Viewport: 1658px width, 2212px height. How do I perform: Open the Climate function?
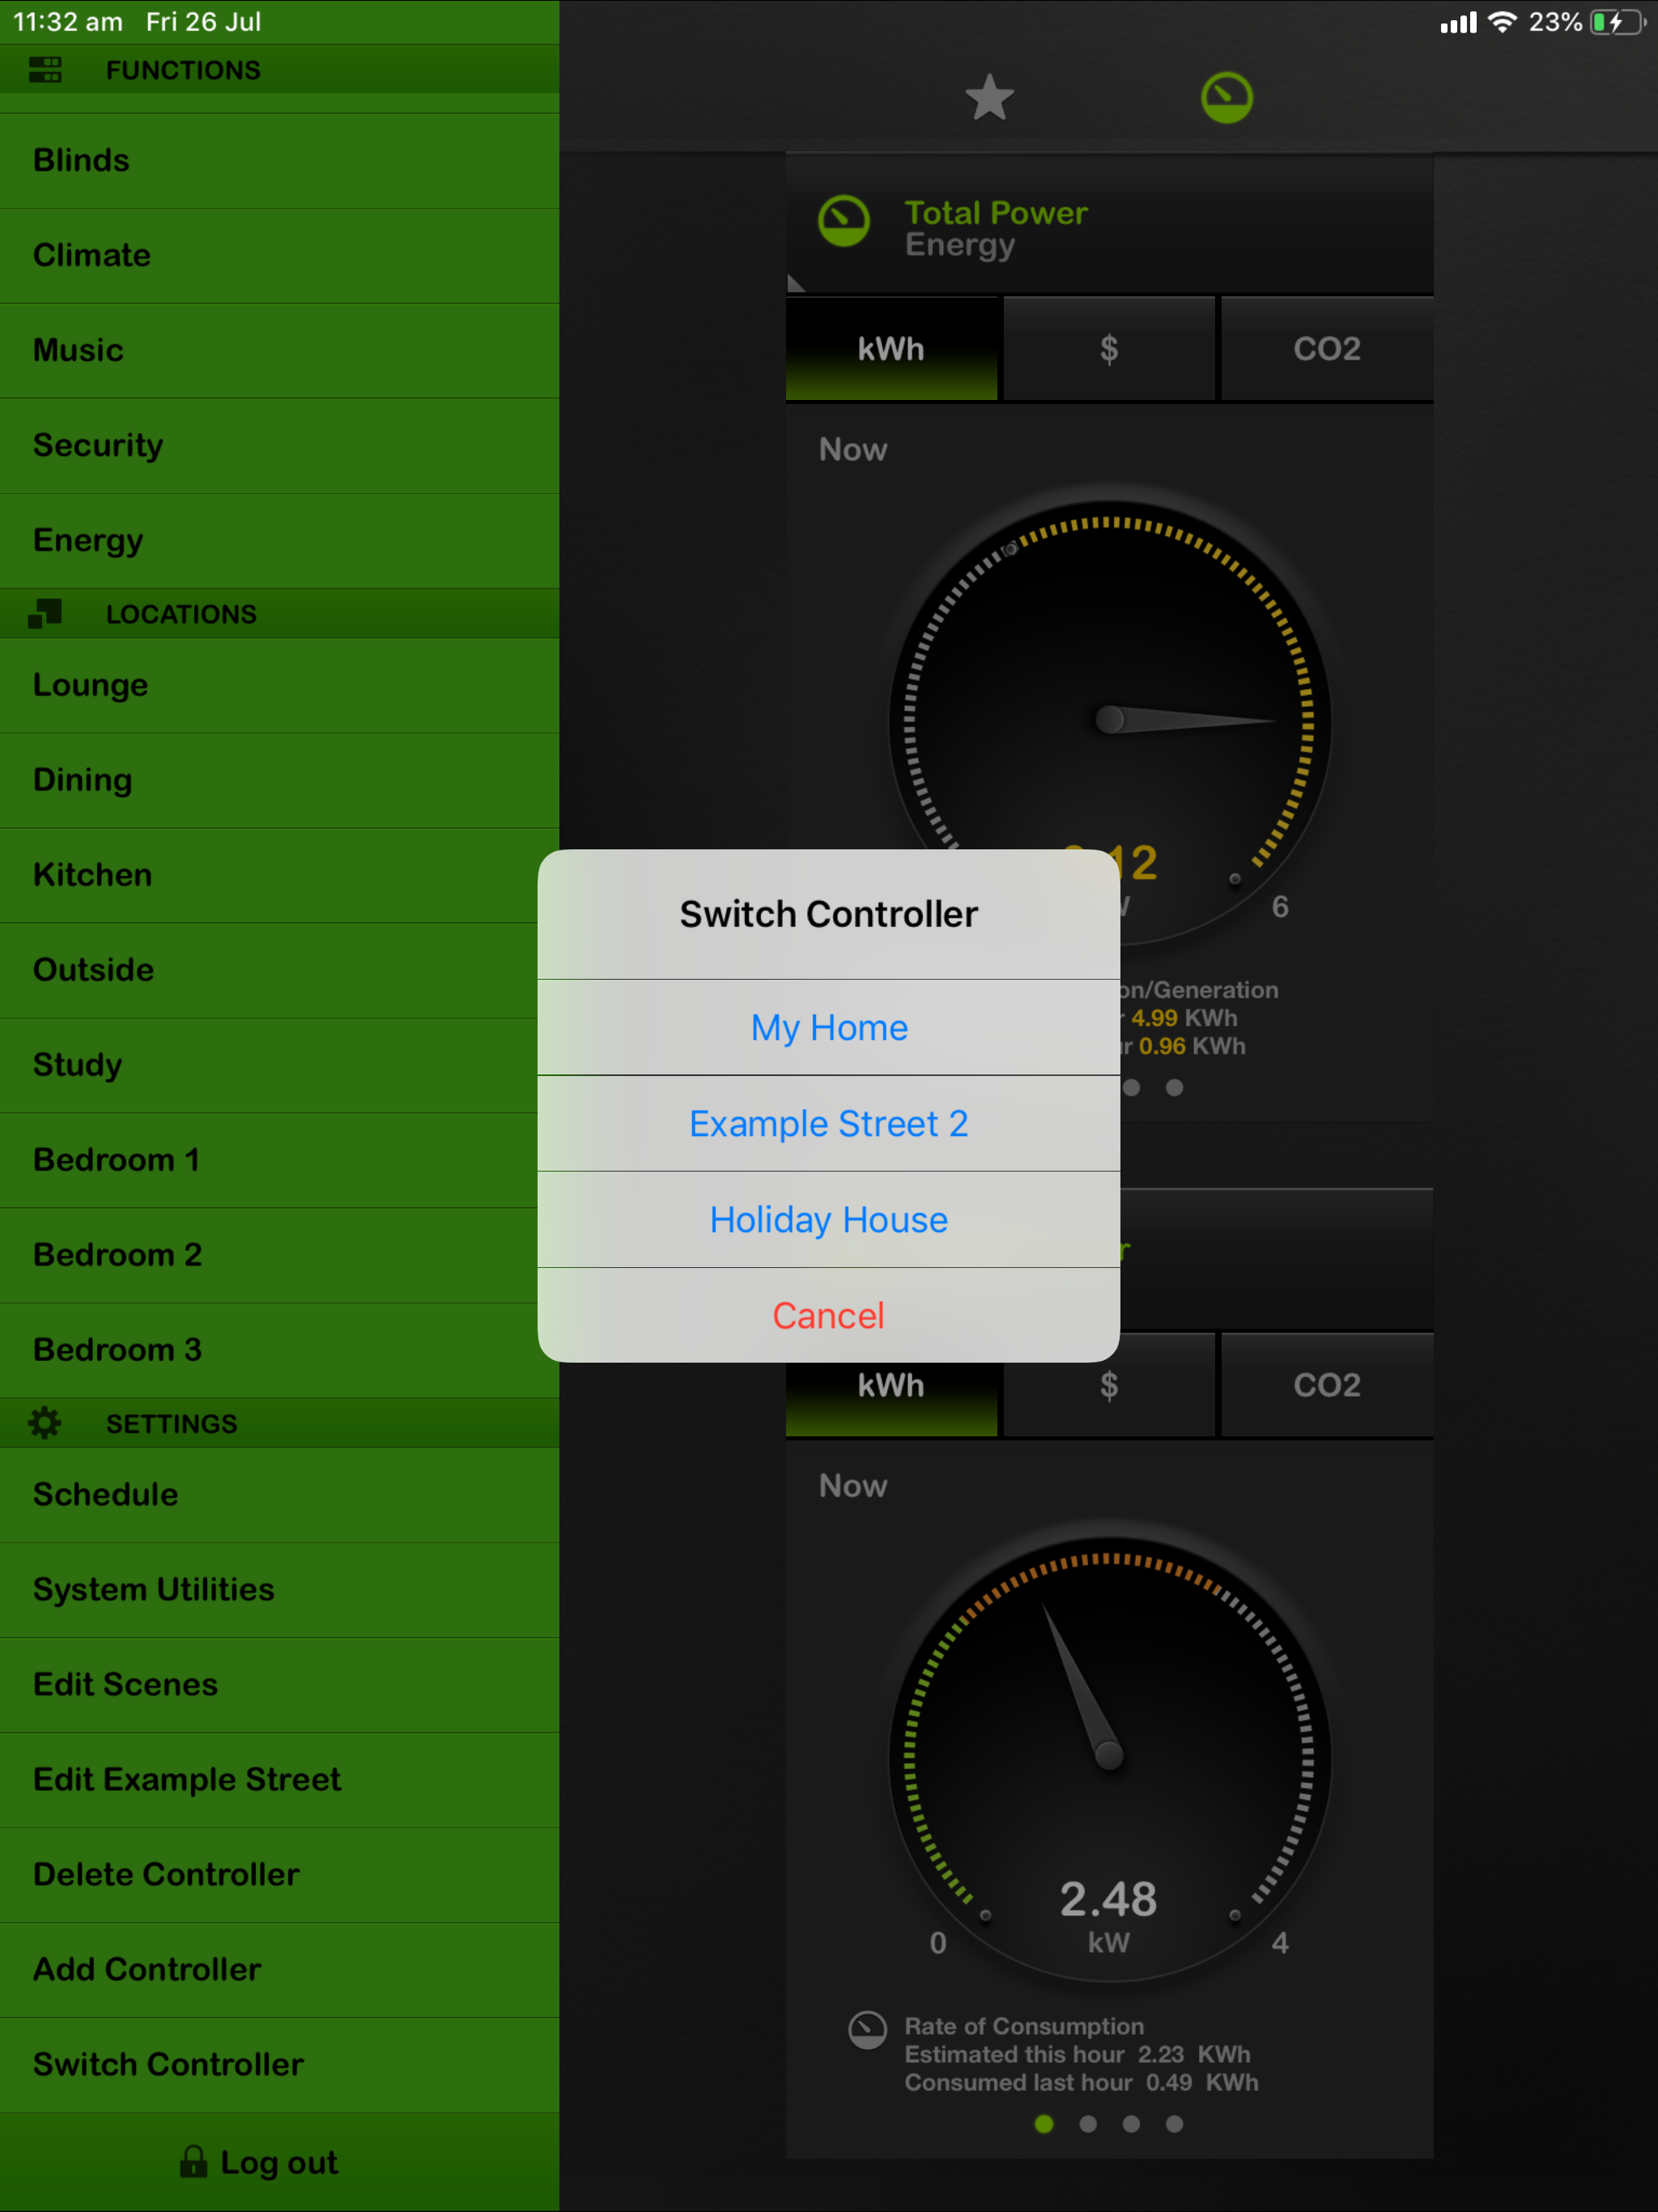279,255
